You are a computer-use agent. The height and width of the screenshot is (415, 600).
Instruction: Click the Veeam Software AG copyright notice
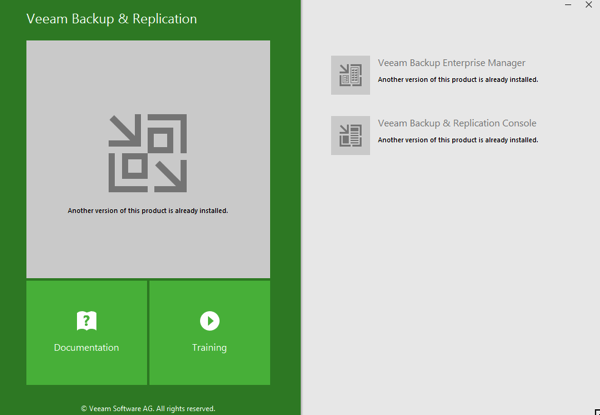pos(148,408)
